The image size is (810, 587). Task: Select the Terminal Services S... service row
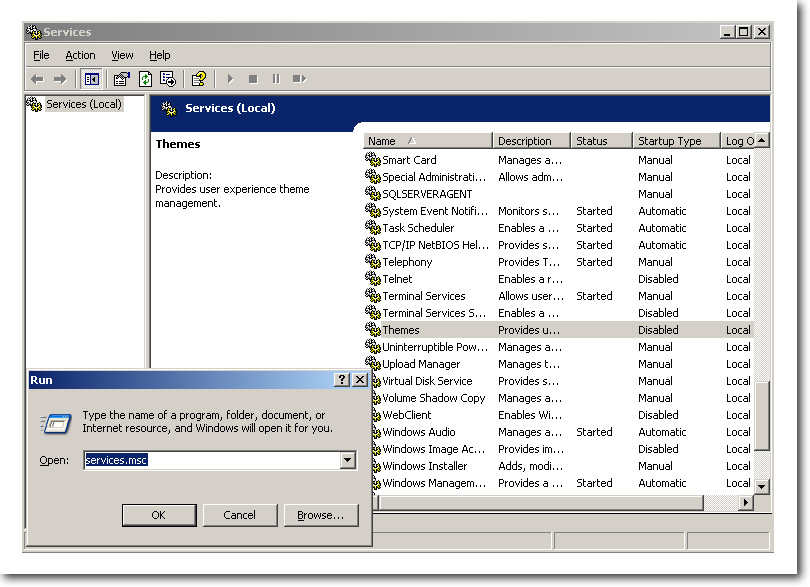558,313
